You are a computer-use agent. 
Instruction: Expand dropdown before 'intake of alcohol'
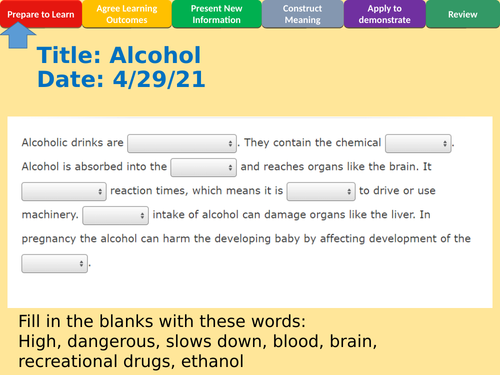[x=115, y=215]
